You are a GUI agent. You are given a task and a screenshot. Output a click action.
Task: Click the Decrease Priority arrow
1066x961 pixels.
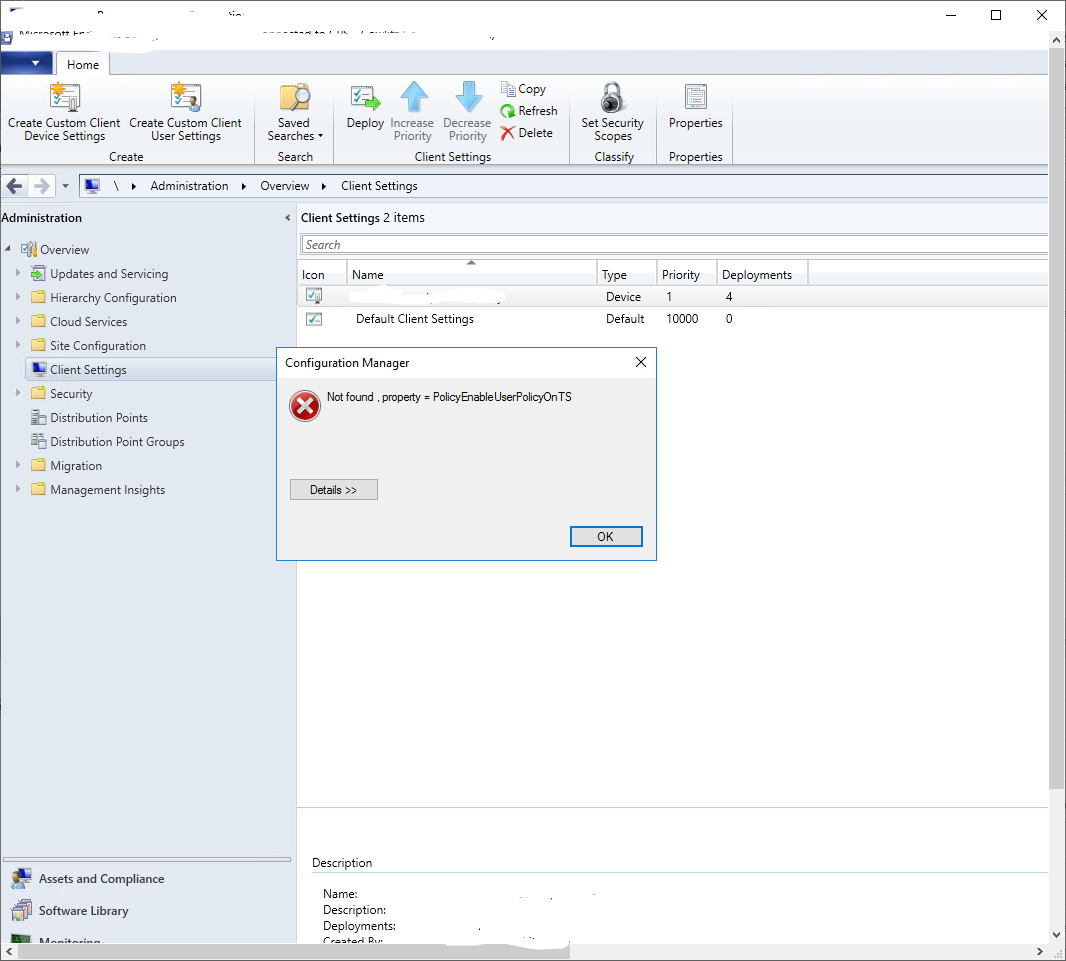click(x=468, y=97)
